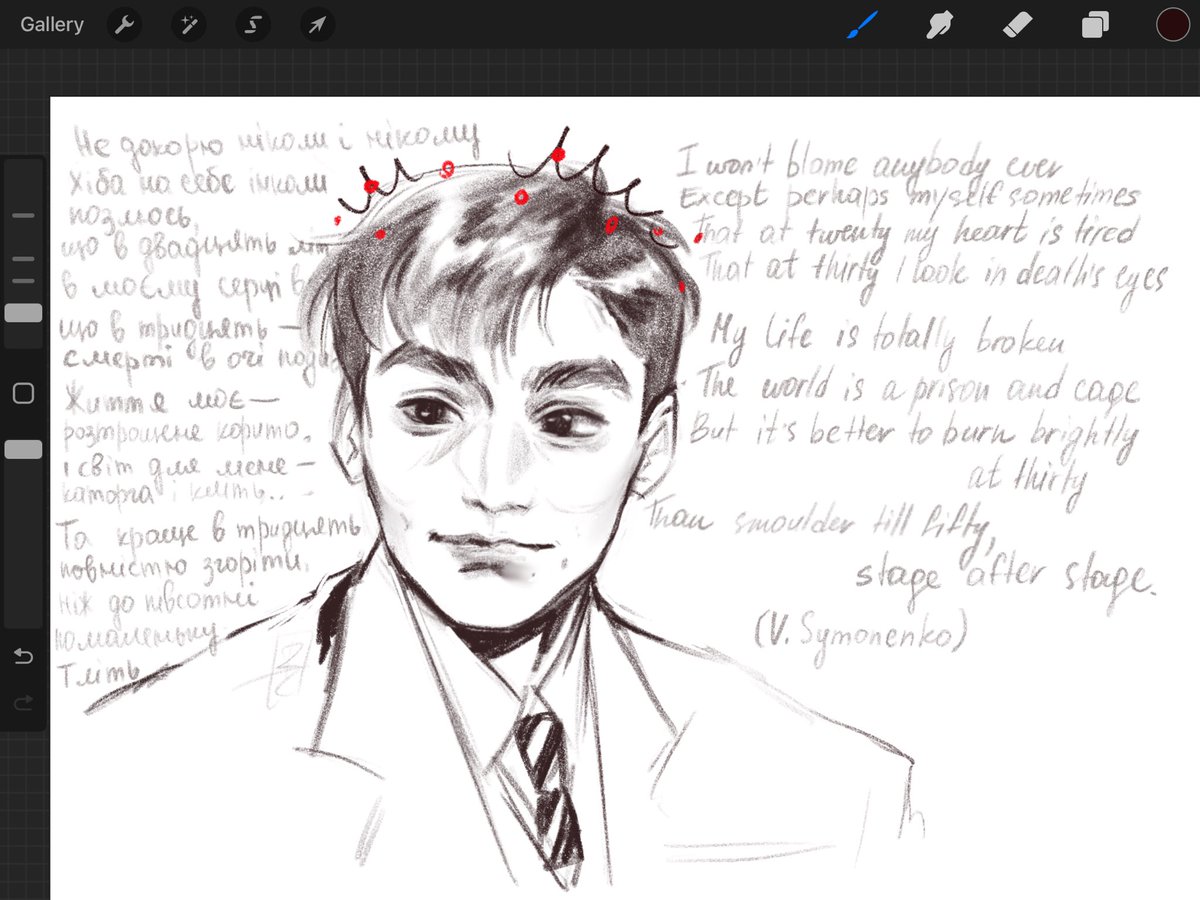Open the Smudge brush options

(x=940, y=24)
